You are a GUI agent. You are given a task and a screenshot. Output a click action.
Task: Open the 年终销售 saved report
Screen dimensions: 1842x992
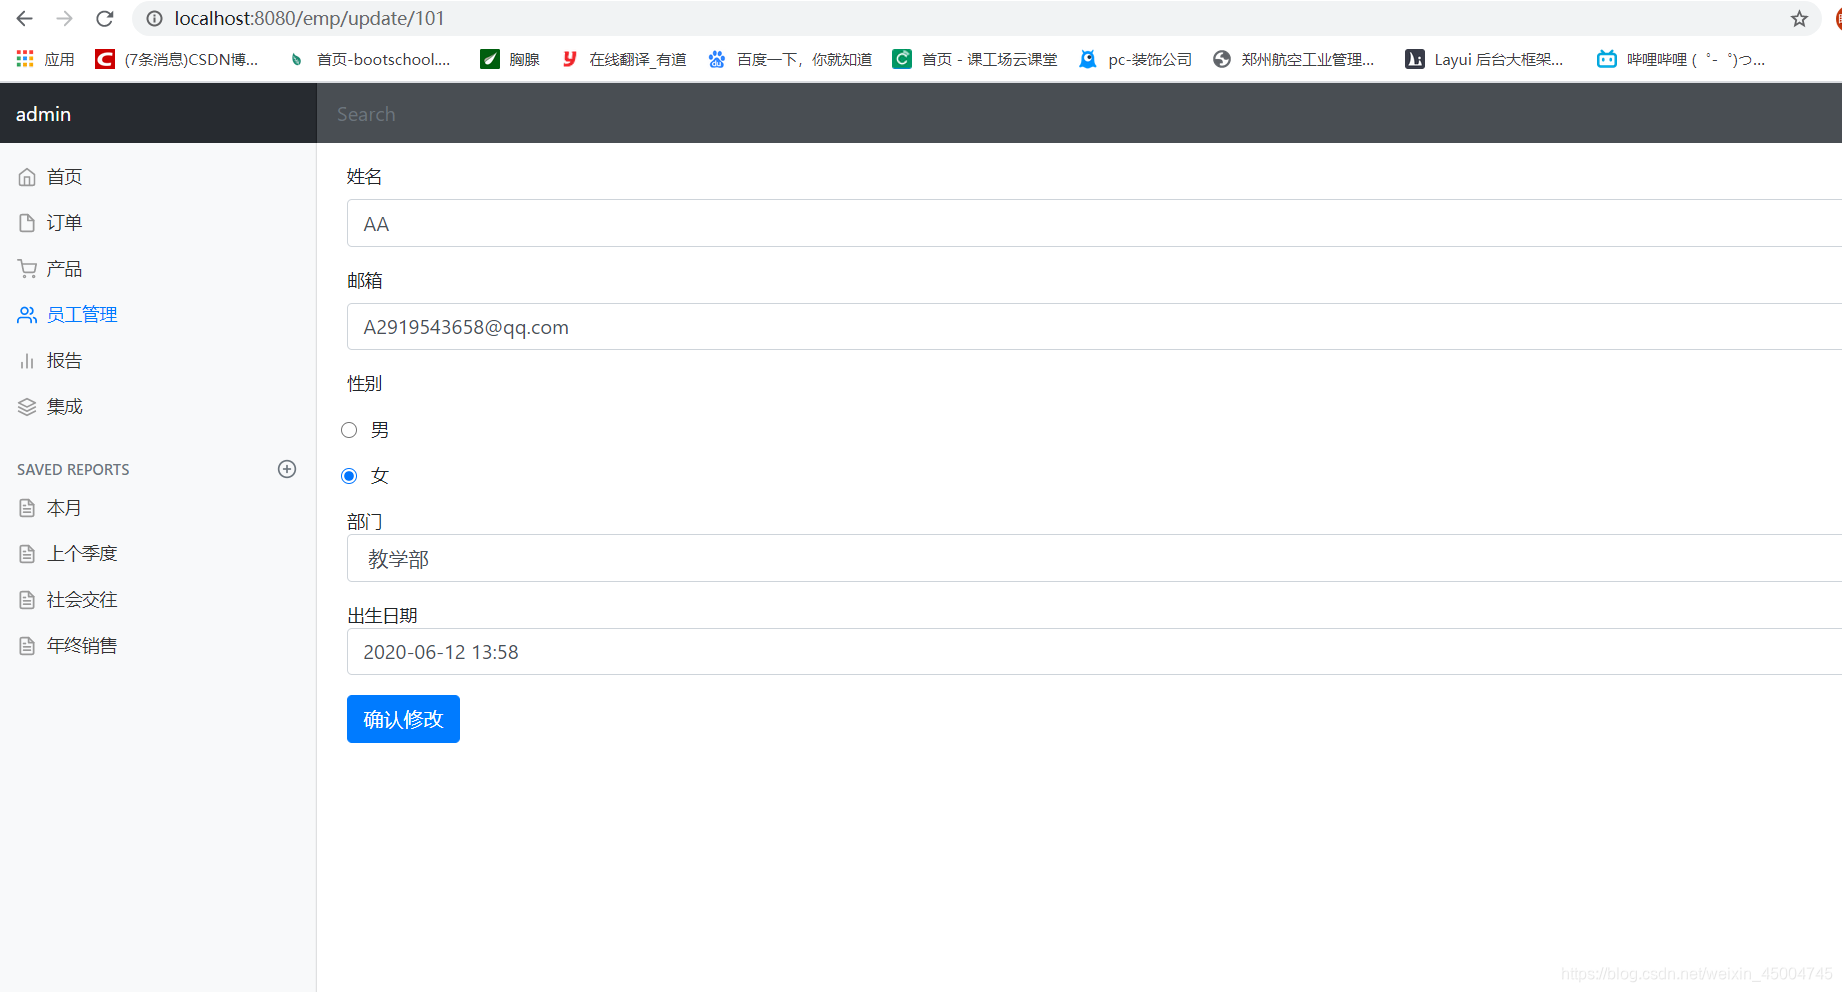pos(80,645)
